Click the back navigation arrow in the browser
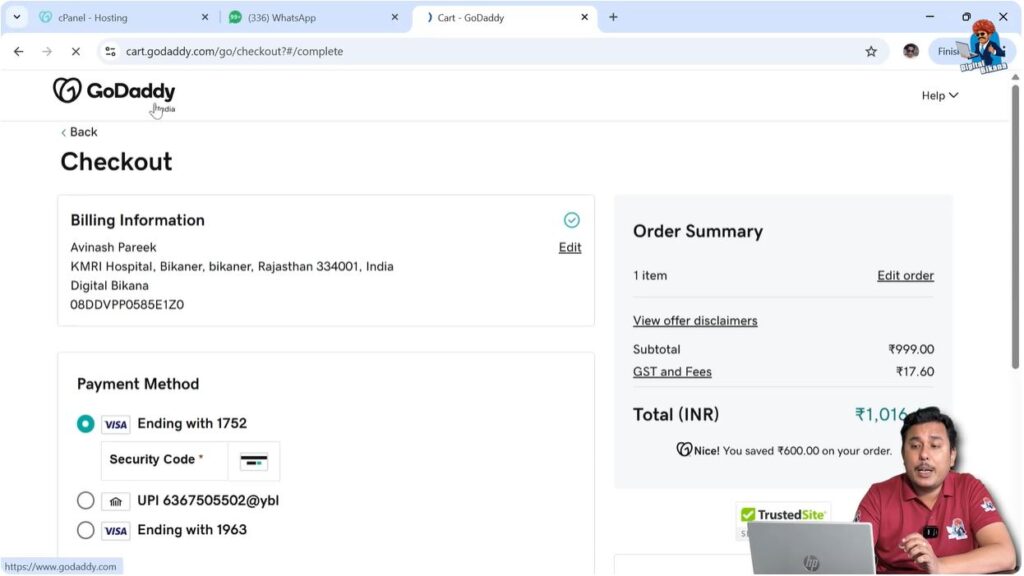 point(18,50)
